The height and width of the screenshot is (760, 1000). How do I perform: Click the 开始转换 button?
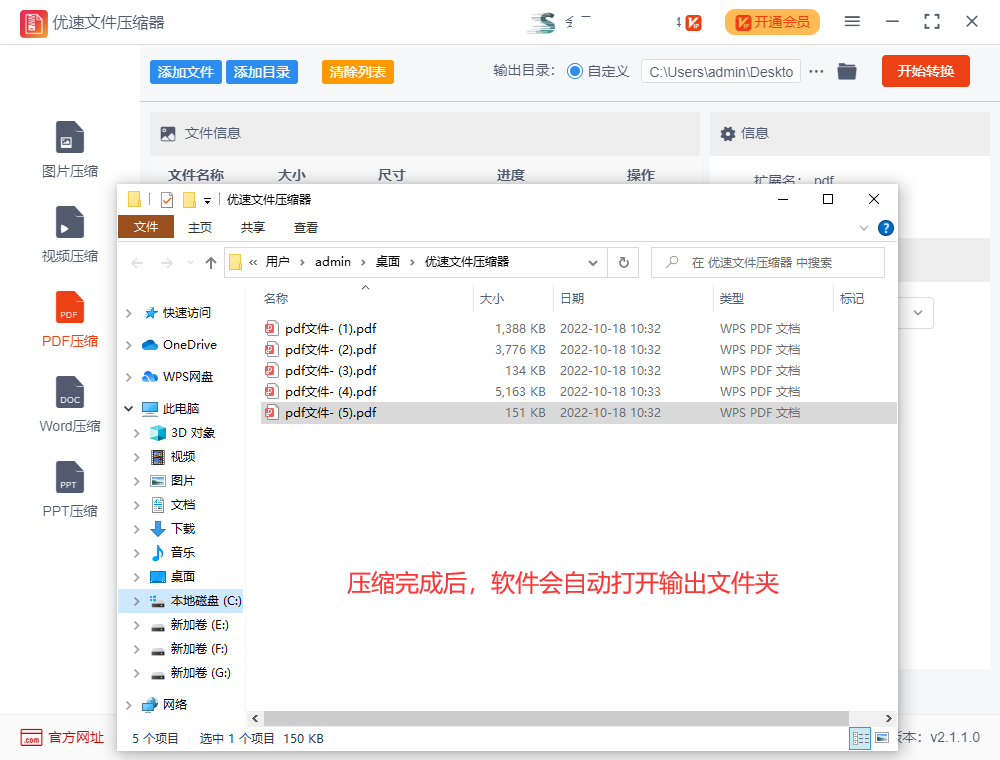[925, 71]
